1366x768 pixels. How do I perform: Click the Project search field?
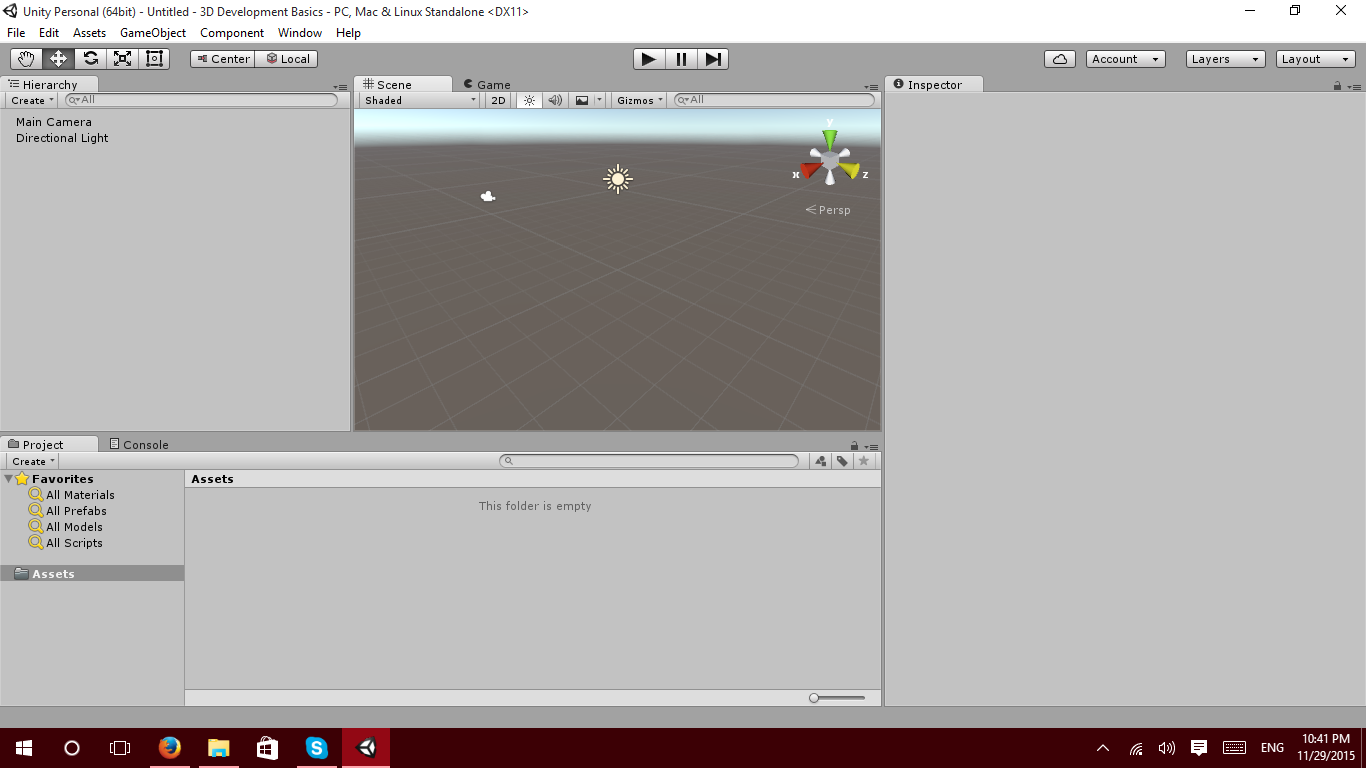tap(649, 461)
